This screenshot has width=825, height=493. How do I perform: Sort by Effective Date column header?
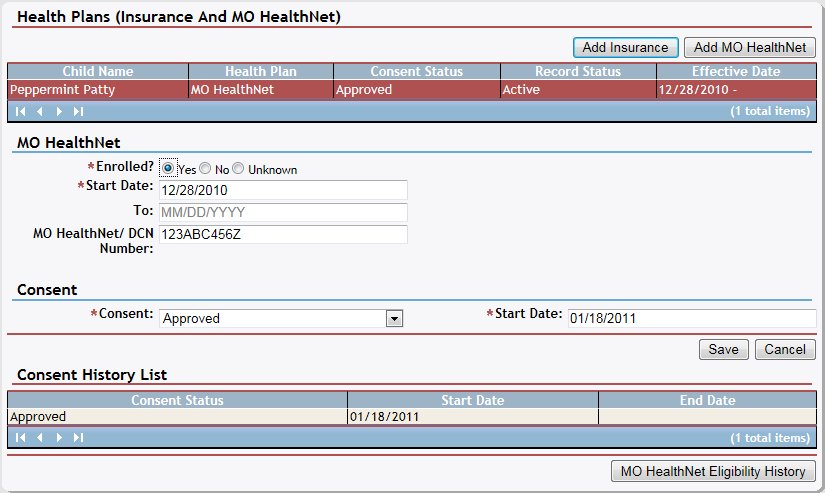coord(735,71)
